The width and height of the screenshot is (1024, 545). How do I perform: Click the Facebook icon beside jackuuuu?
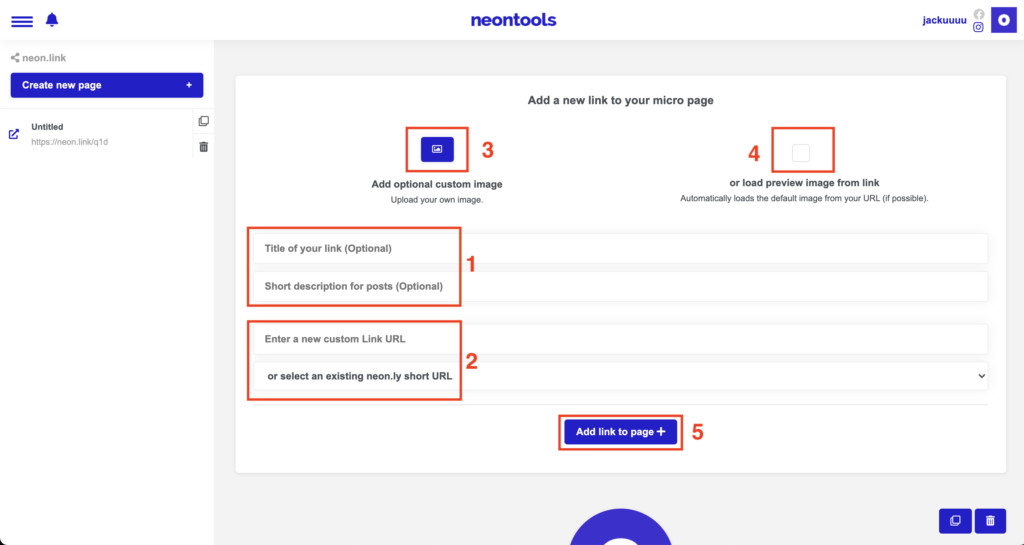pyautogui.click(x=978, y=14)
